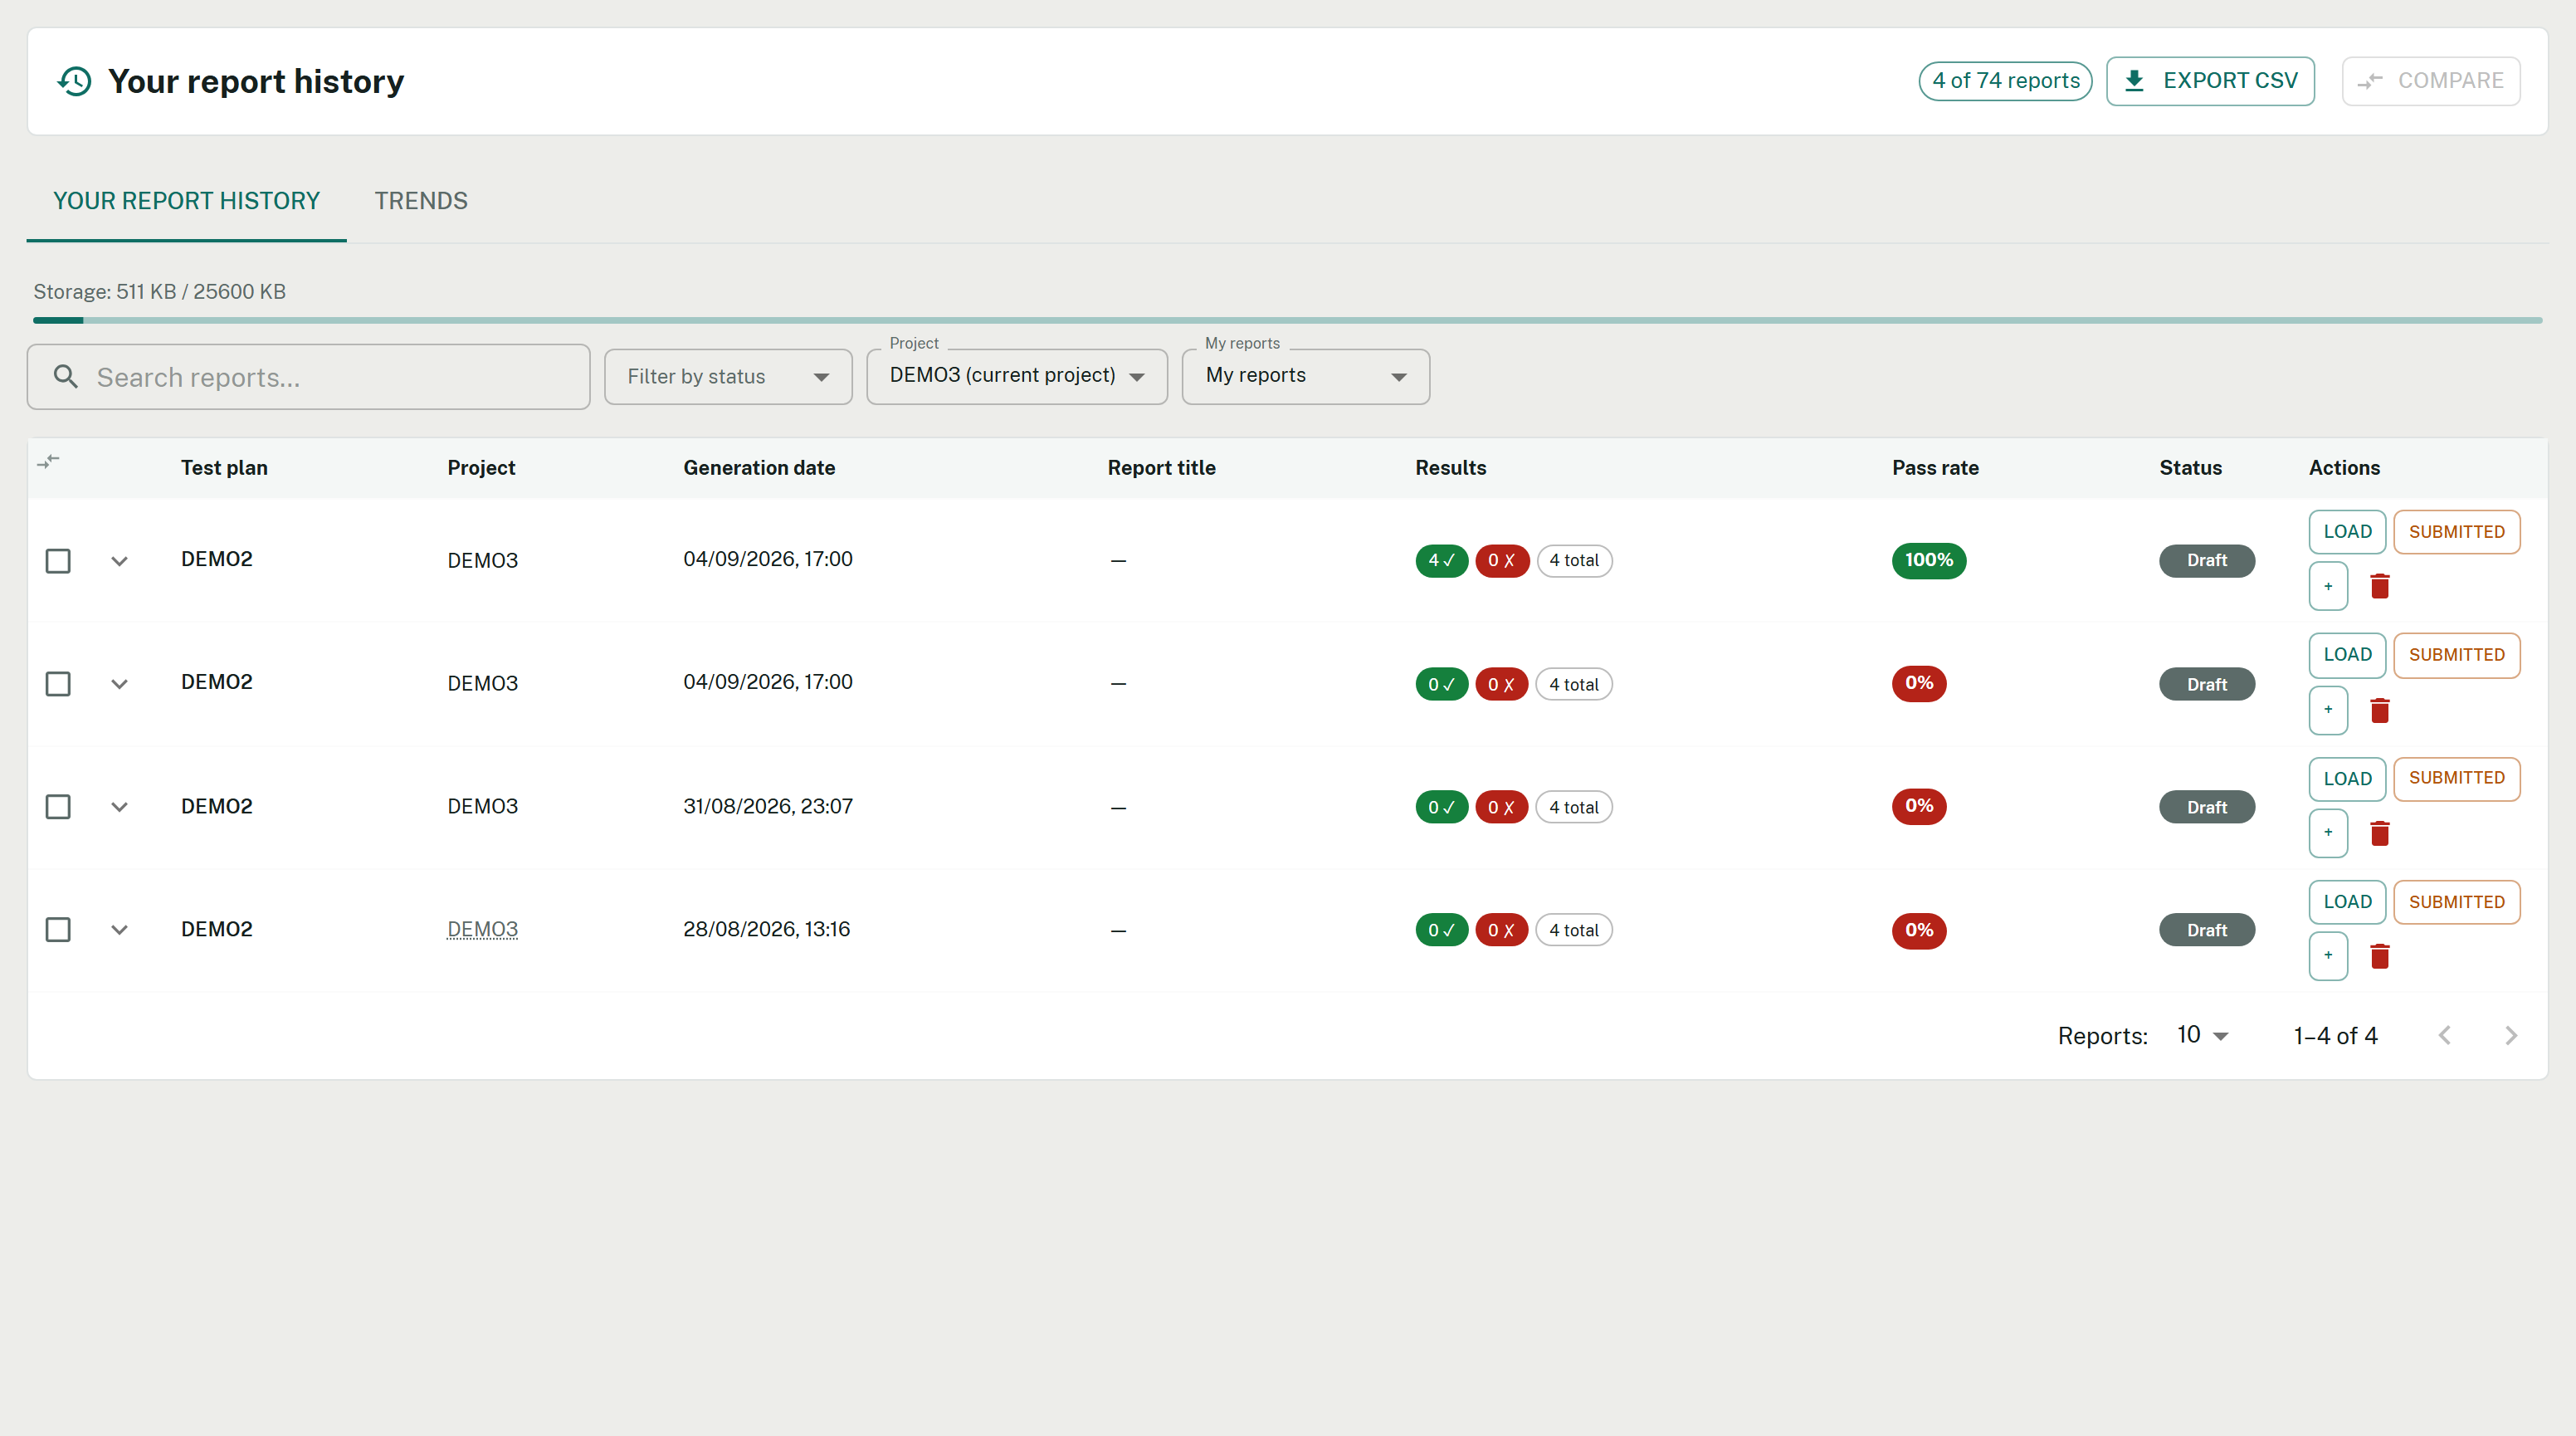Screen dimensions: 2576x1436
Task: Click the plus button on second 04/09/2026 row
Action: tap(2328, 710)
